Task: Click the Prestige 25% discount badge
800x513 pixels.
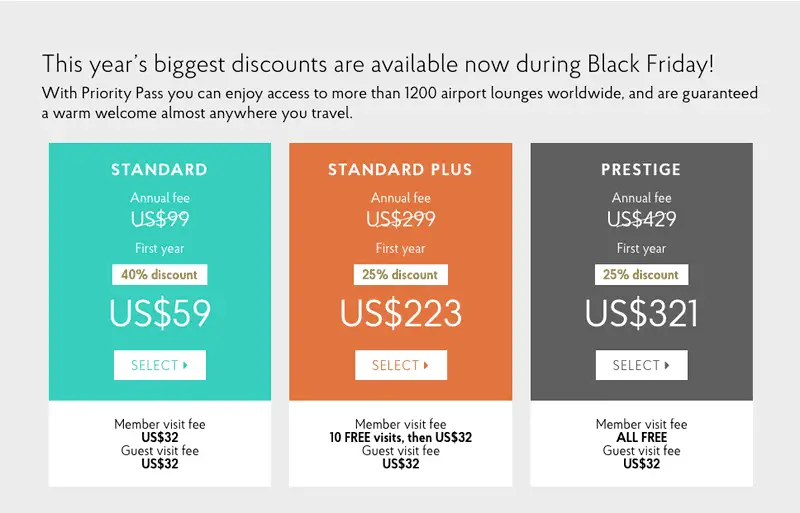Action: [x=641, y=275]
